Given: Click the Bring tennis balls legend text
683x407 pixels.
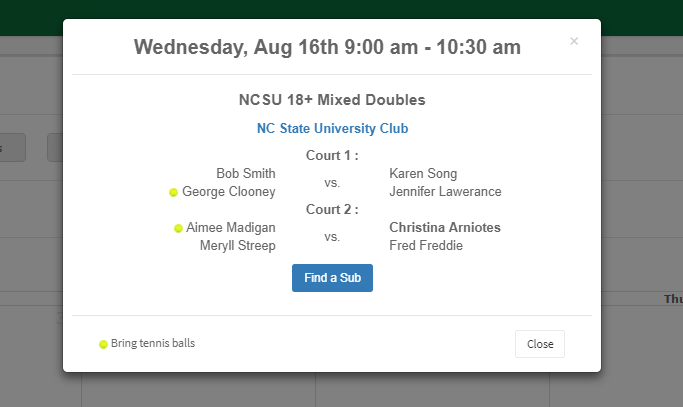Looking at the screenshot, I should point(153,344).
